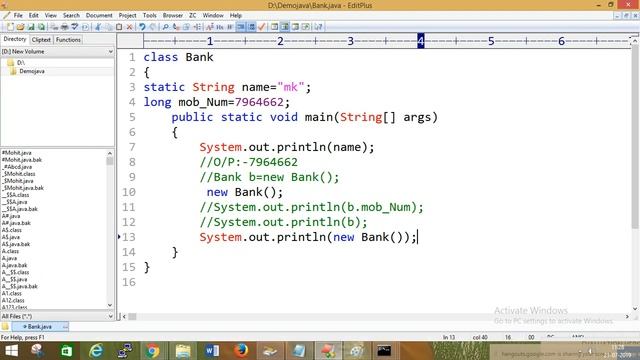Open the Edit menu

pyautogui.click(x=33, y=16)
